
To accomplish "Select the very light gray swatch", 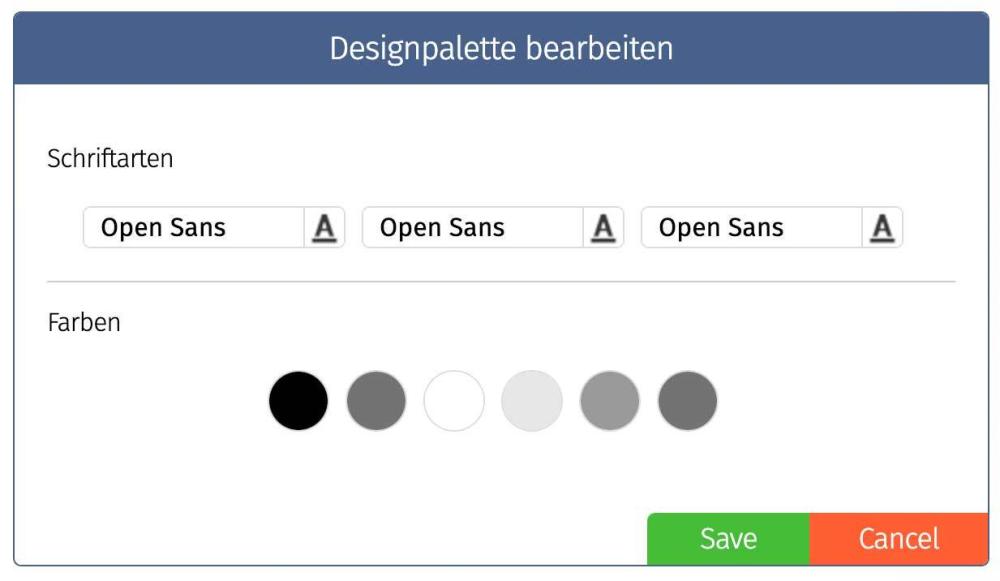I will [x=532, y=401].
